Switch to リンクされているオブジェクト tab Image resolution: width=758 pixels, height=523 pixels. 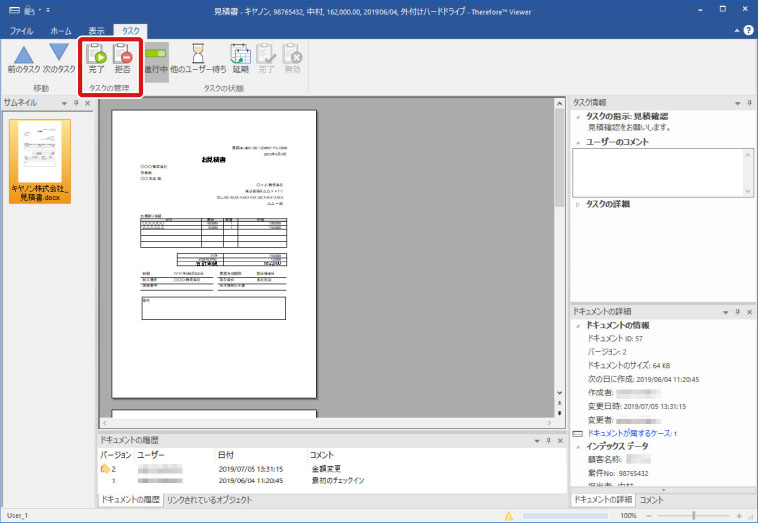209,499
